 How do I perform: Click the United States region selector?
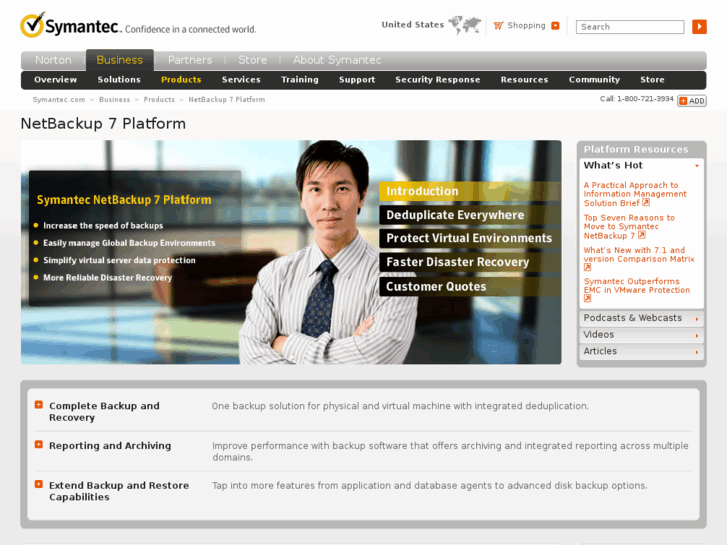413,25
